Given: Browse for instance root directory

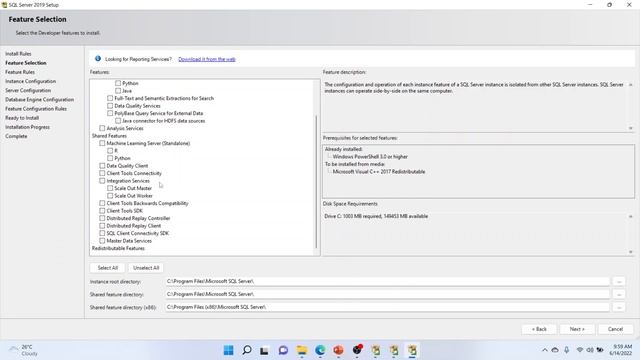Looking at the screenshot, I should 619,281.
